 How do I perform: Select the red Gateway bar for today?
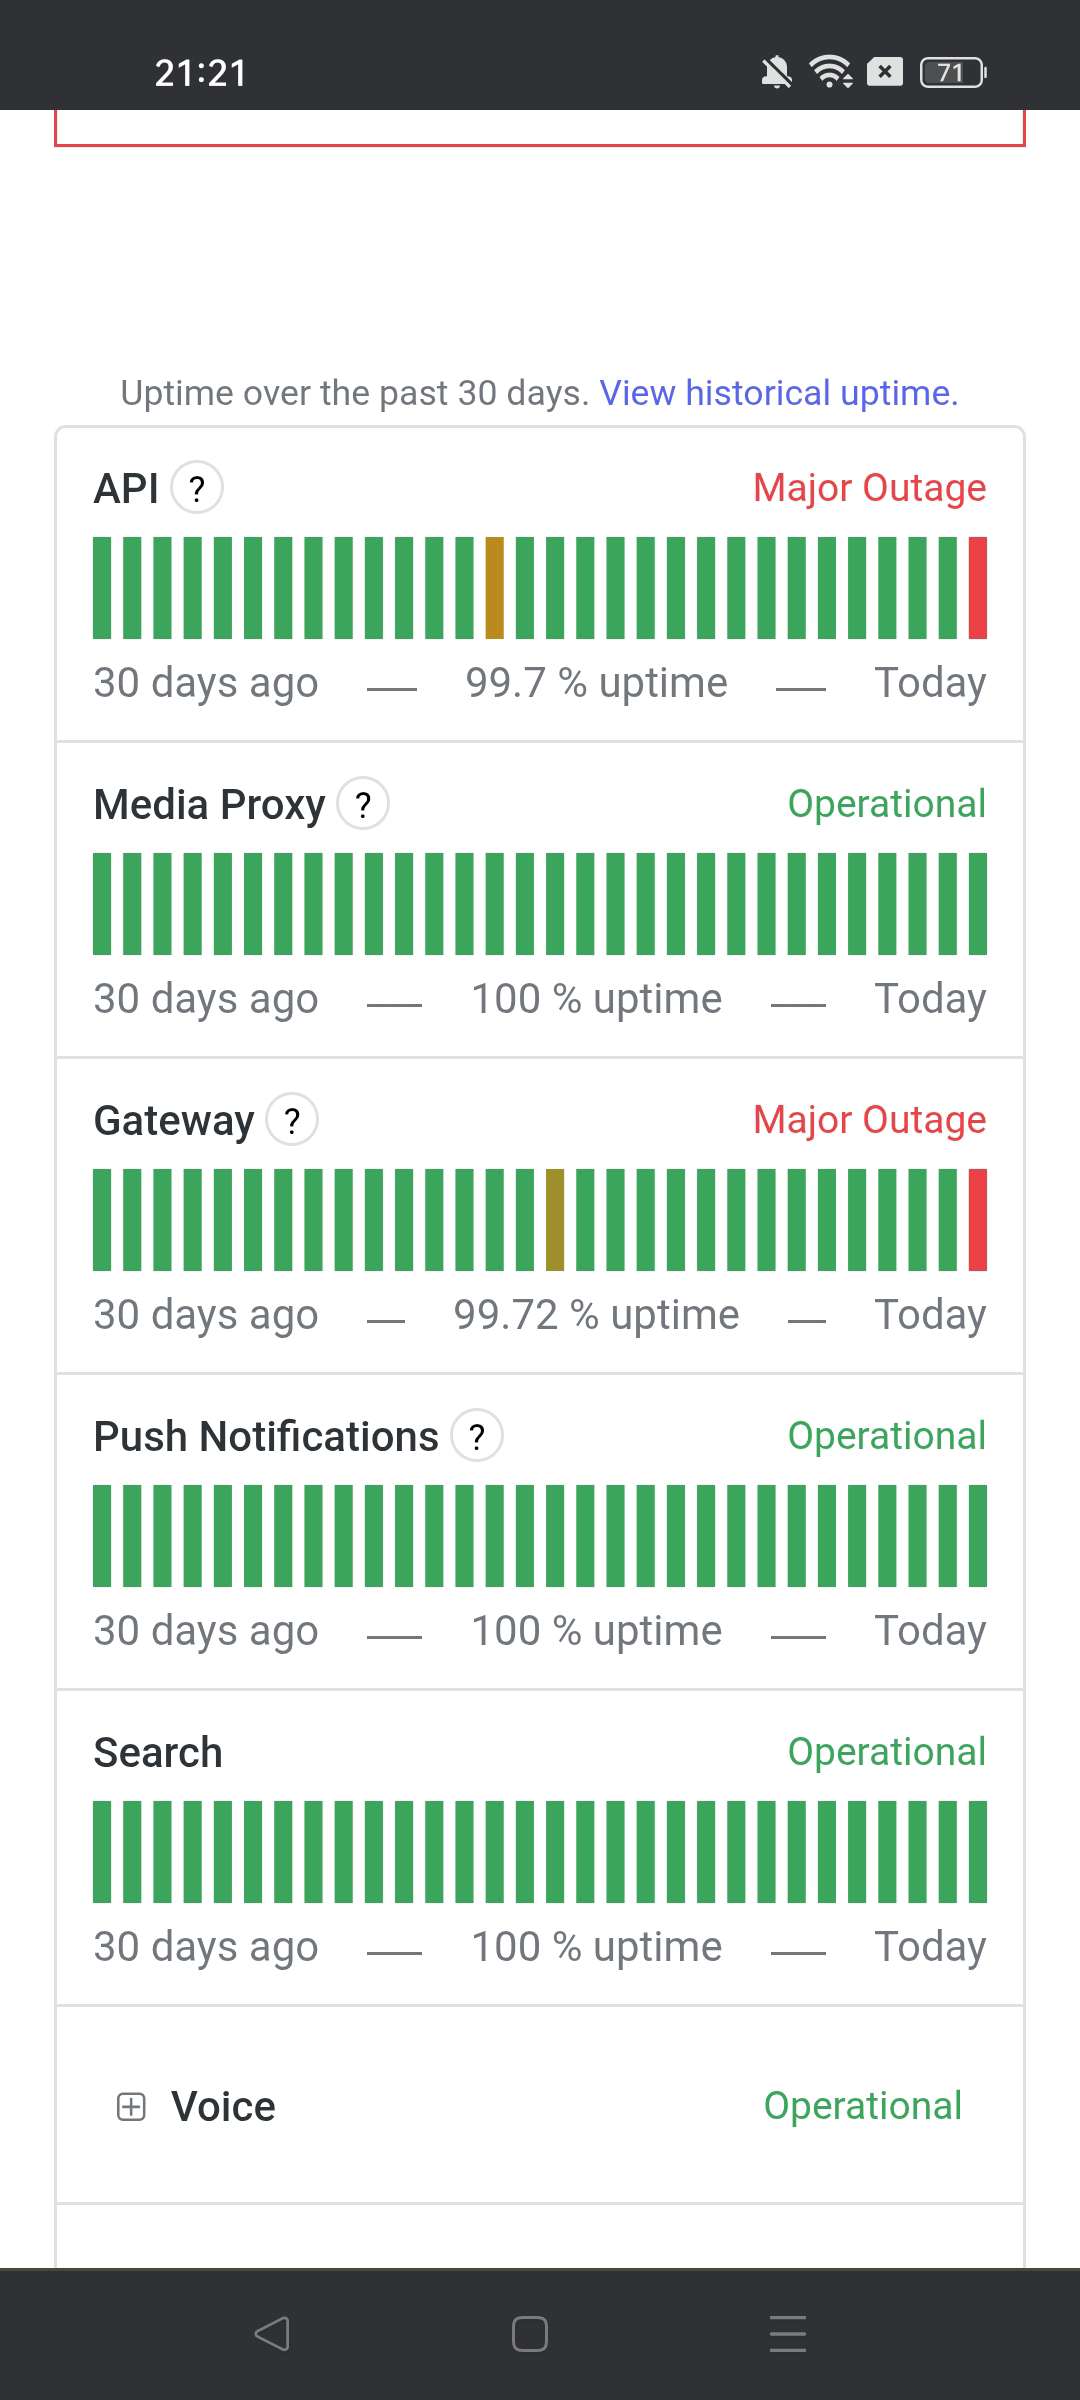pyautogui.click(x=978, y=1220)
